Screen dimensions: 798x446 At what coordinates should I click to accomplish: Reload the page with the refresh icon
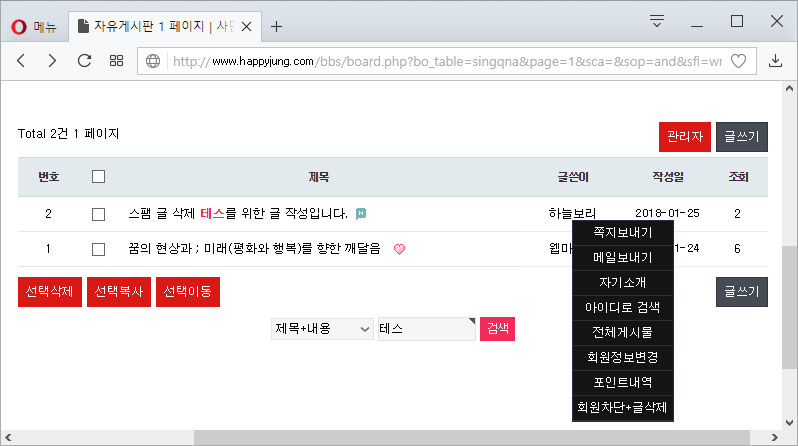84,61
